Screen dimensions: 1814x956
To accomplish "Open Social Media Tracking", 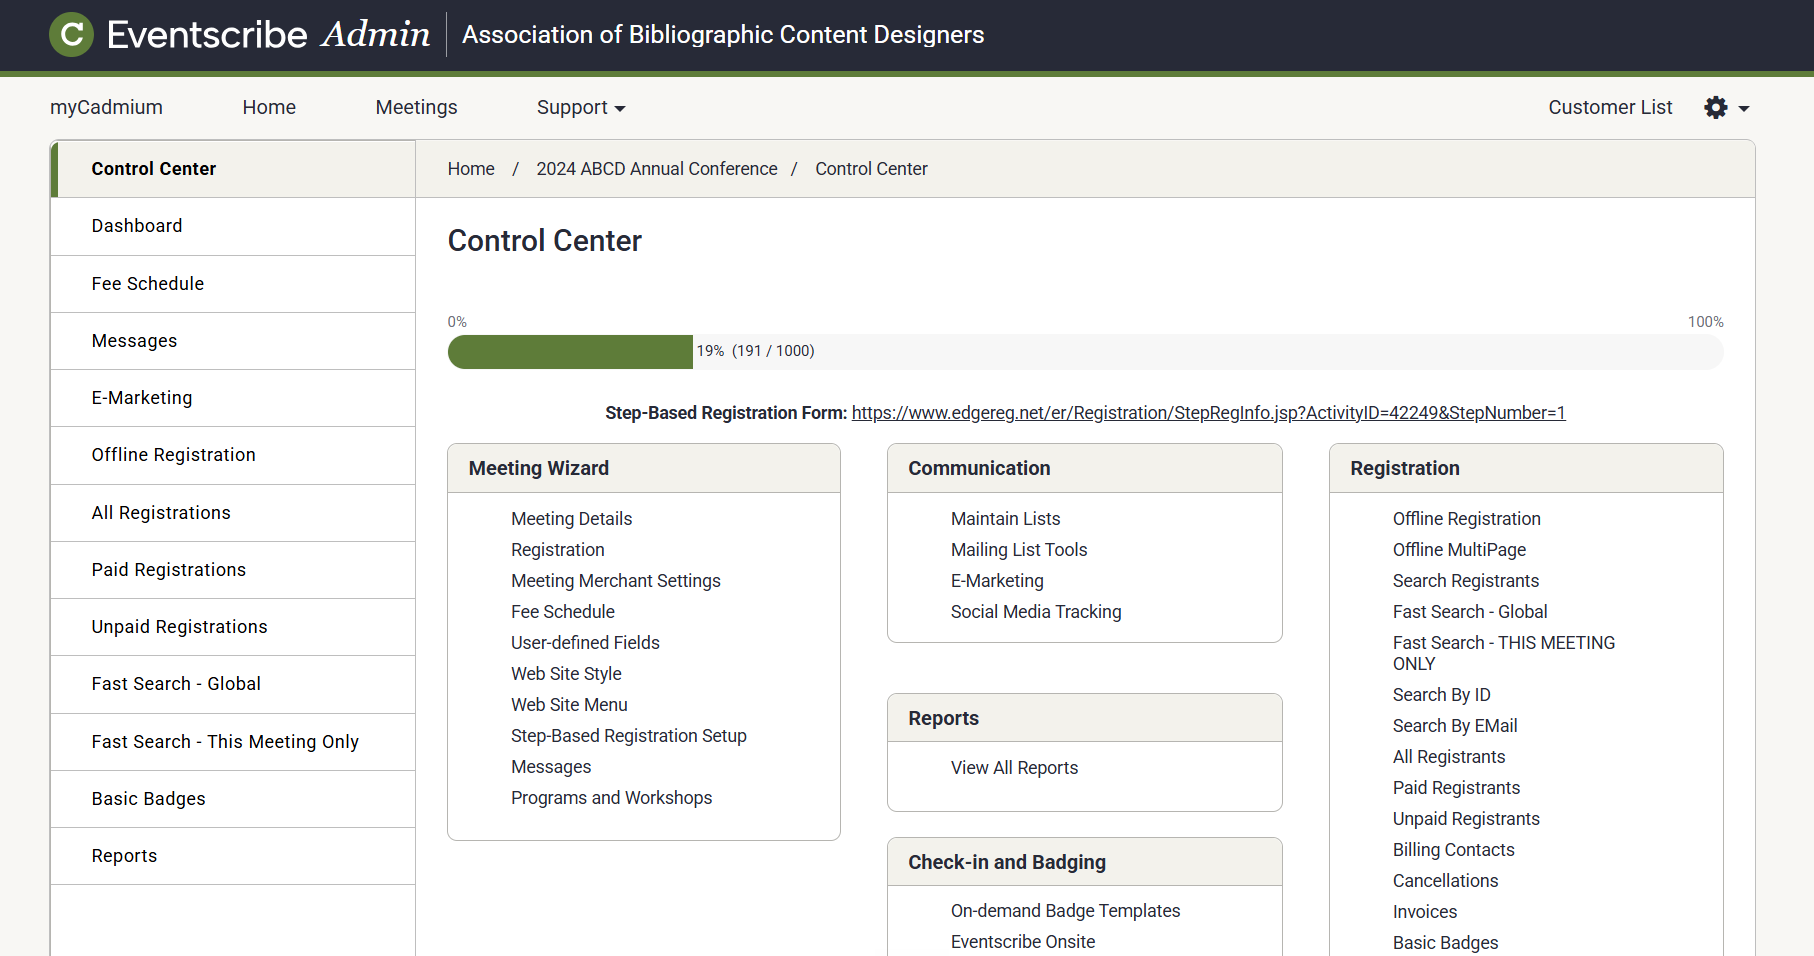I will click(1036, 612).
